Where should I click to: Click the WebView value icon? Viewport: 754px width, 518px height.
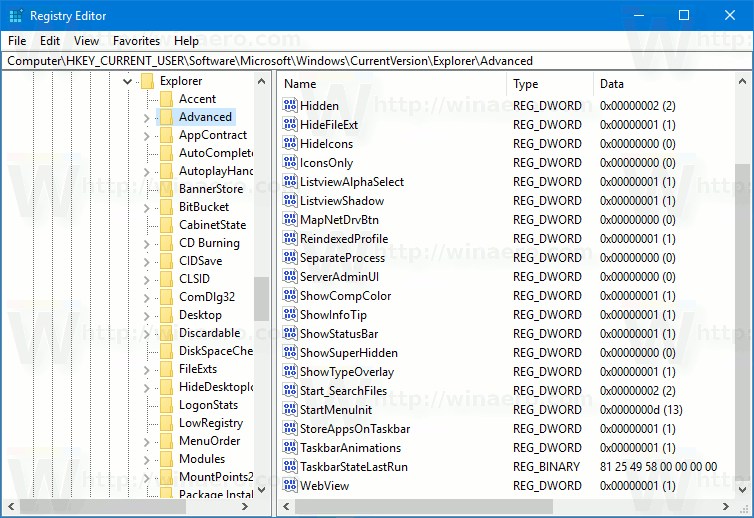290,485
